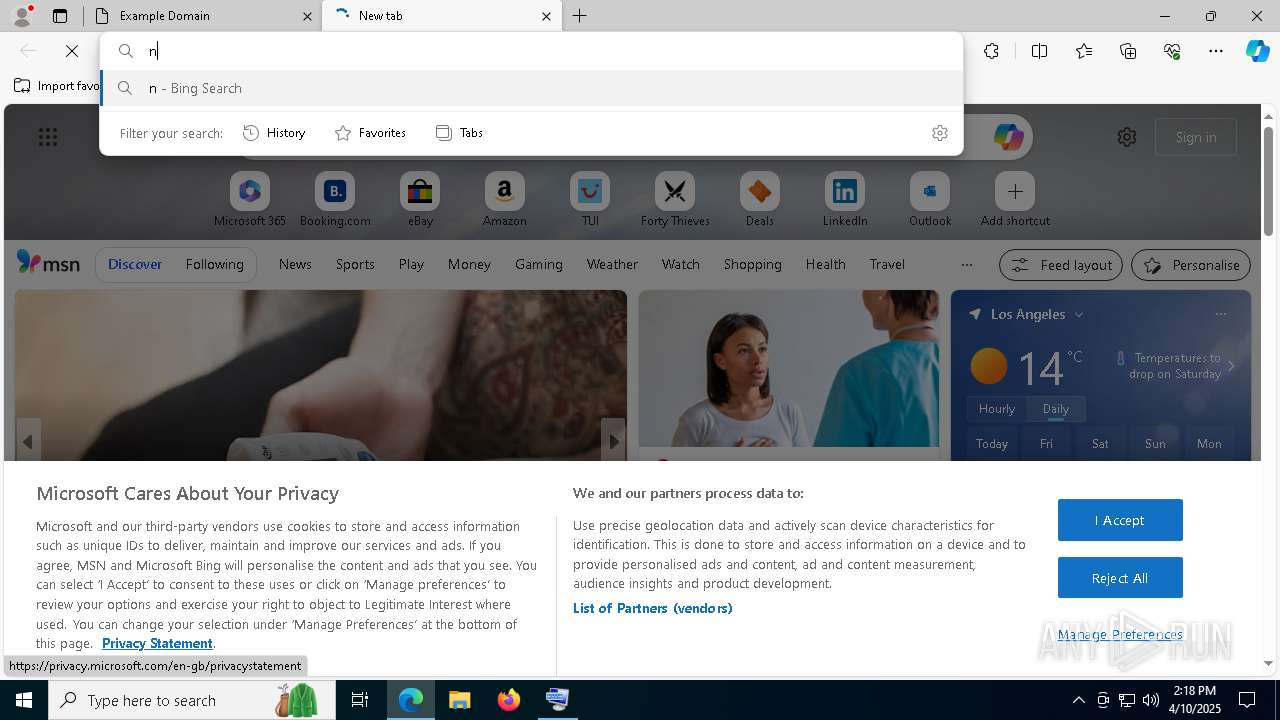
Task: Open the Manage Preferences link
Action: click(x=1120, y=634)
